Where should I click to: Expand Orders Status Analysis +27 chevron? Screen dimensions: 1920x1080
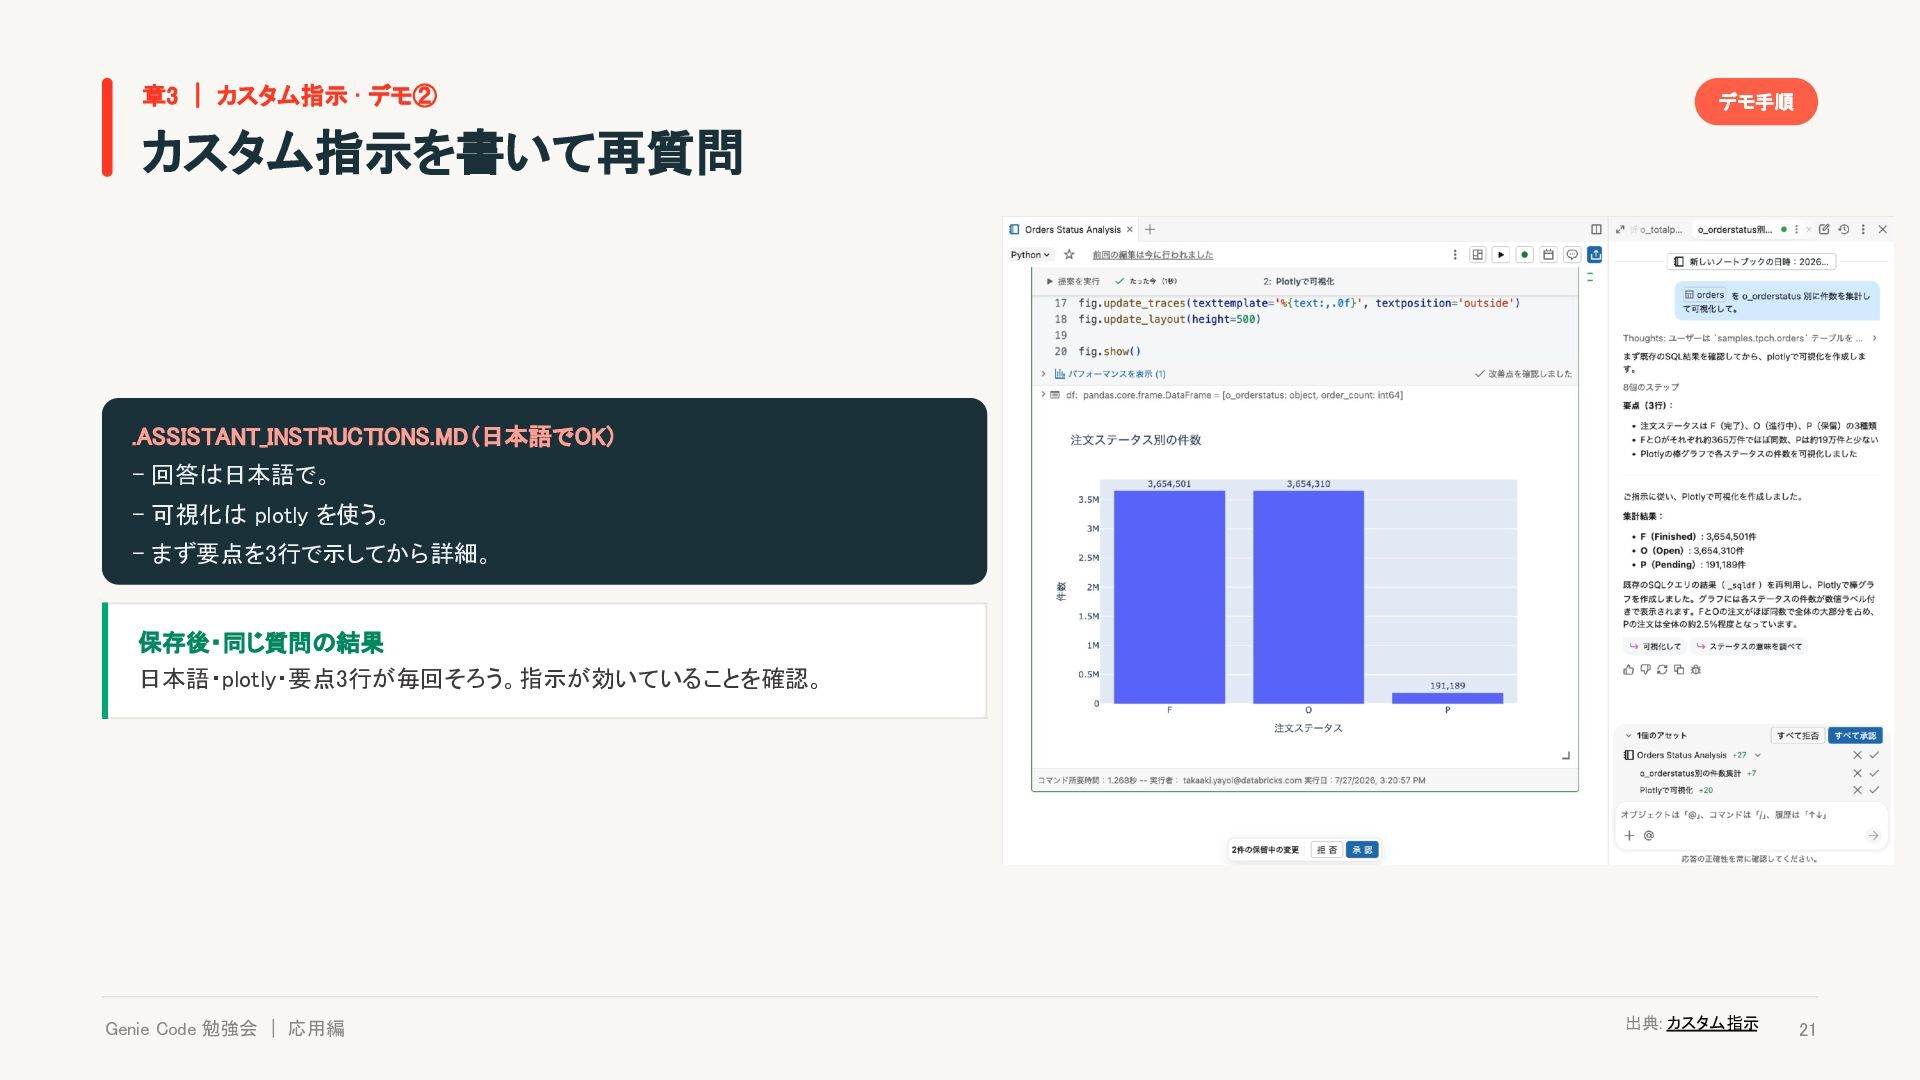click(x=1757, y=755)
